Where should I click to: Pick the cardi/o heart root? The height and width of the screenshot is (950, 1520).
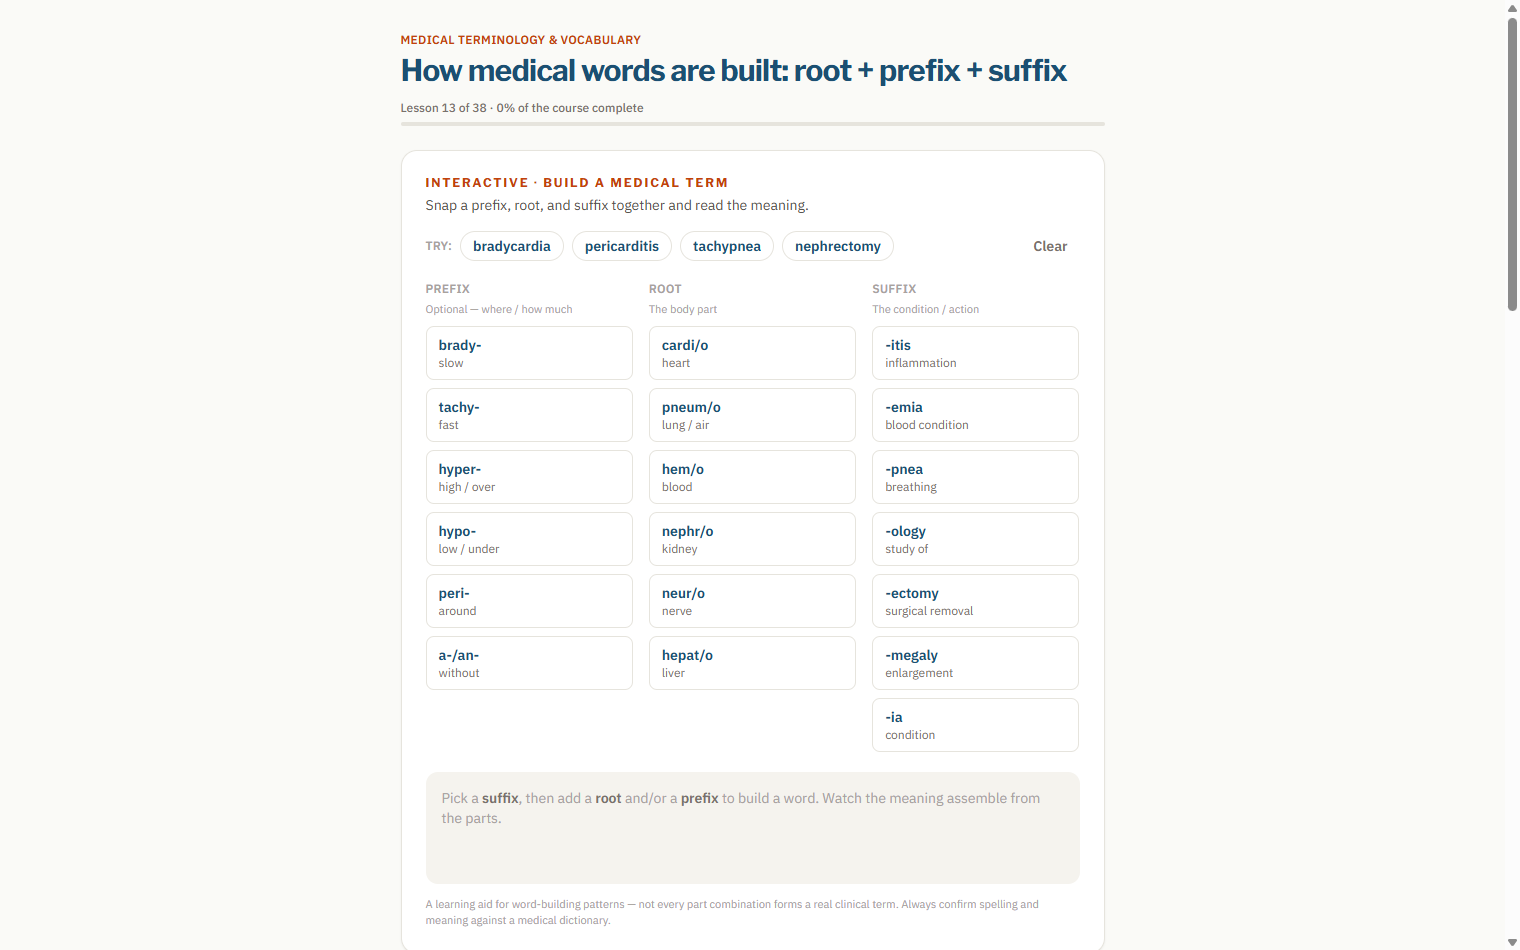[752, 353]
